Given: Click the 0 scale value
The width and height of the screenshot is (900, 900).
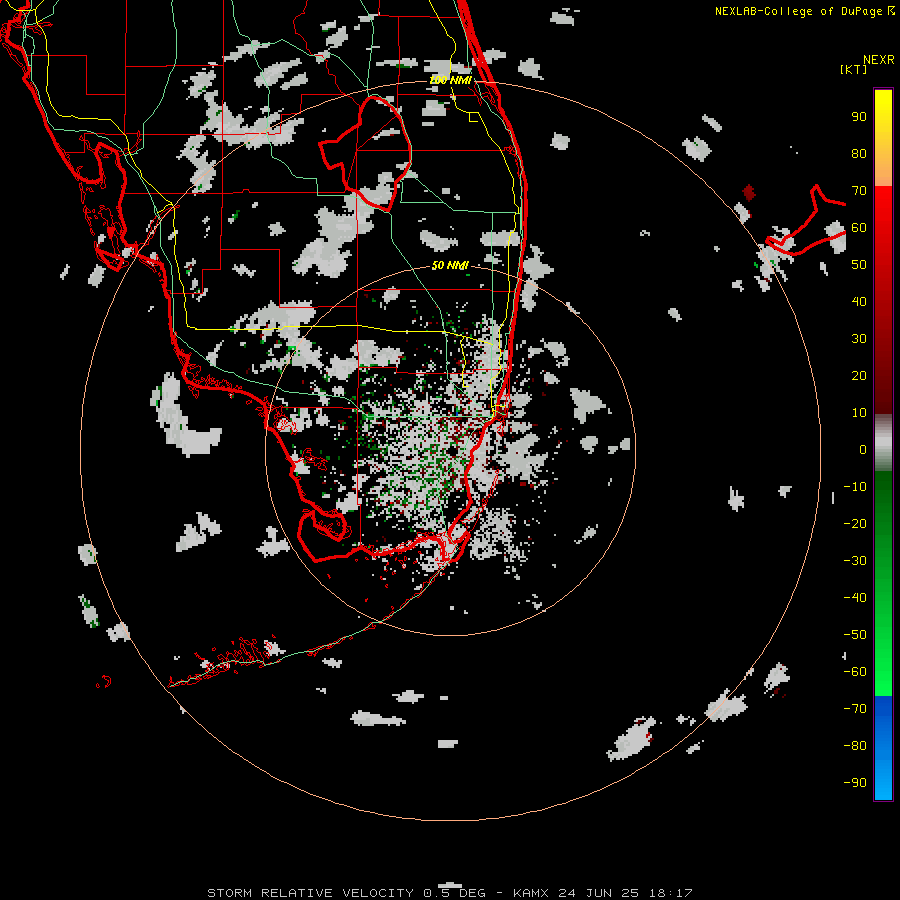Looking at the screenshot, I should 863,449.
